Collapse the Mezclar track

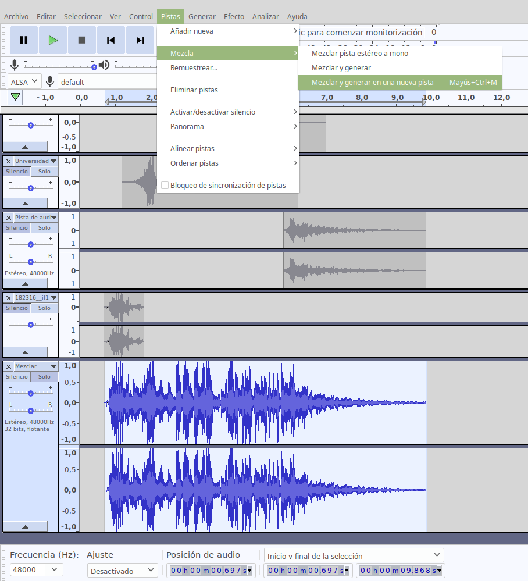point(25,527)
